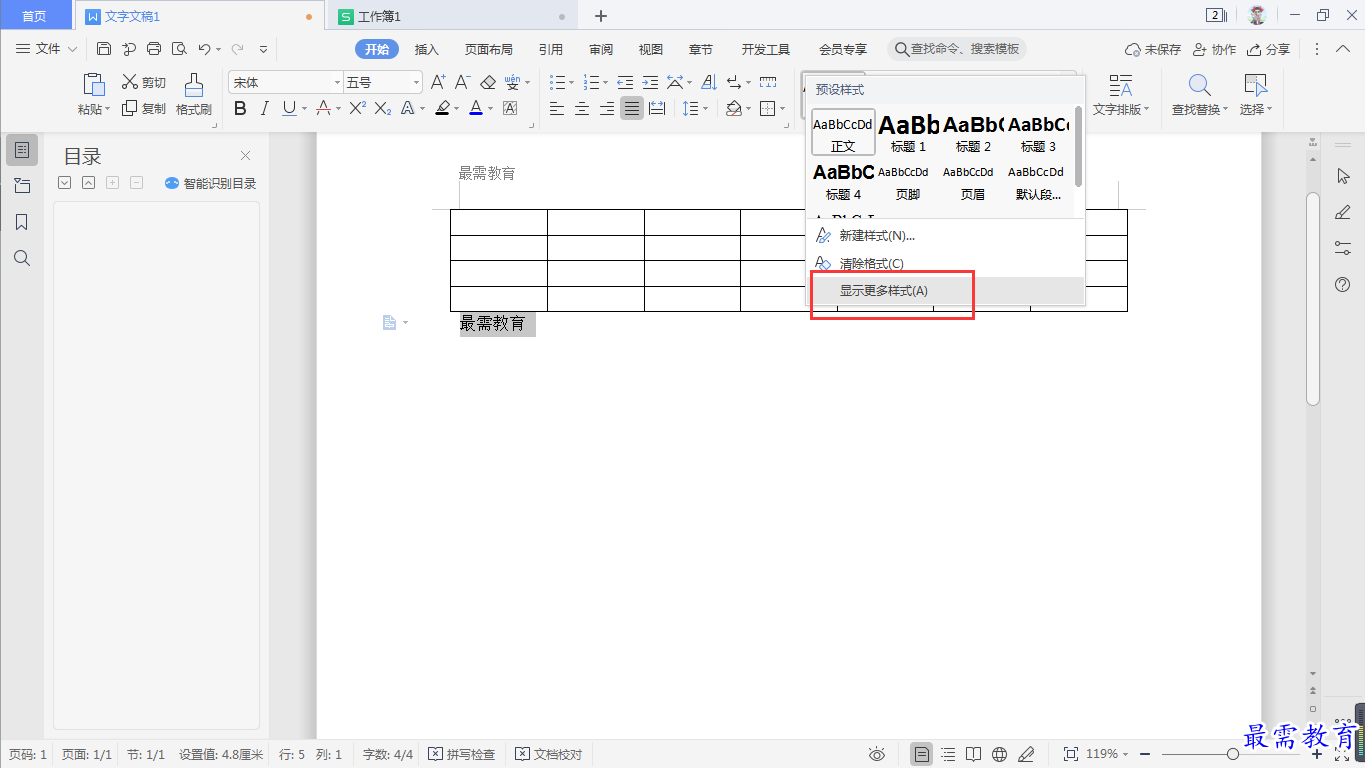Set right text alignment

tap(607, 108)
